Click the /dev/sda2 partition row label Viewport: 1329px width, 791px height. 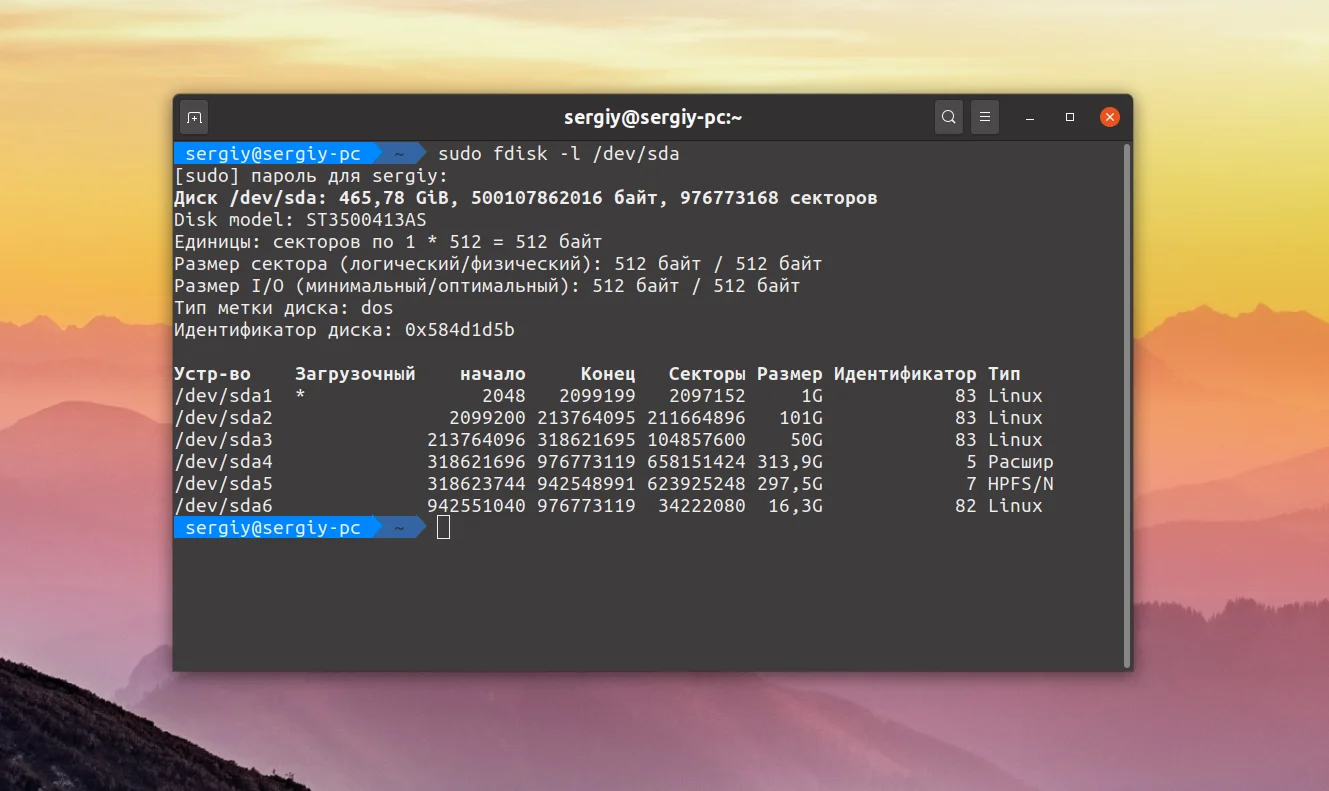[x=223, y=418]
